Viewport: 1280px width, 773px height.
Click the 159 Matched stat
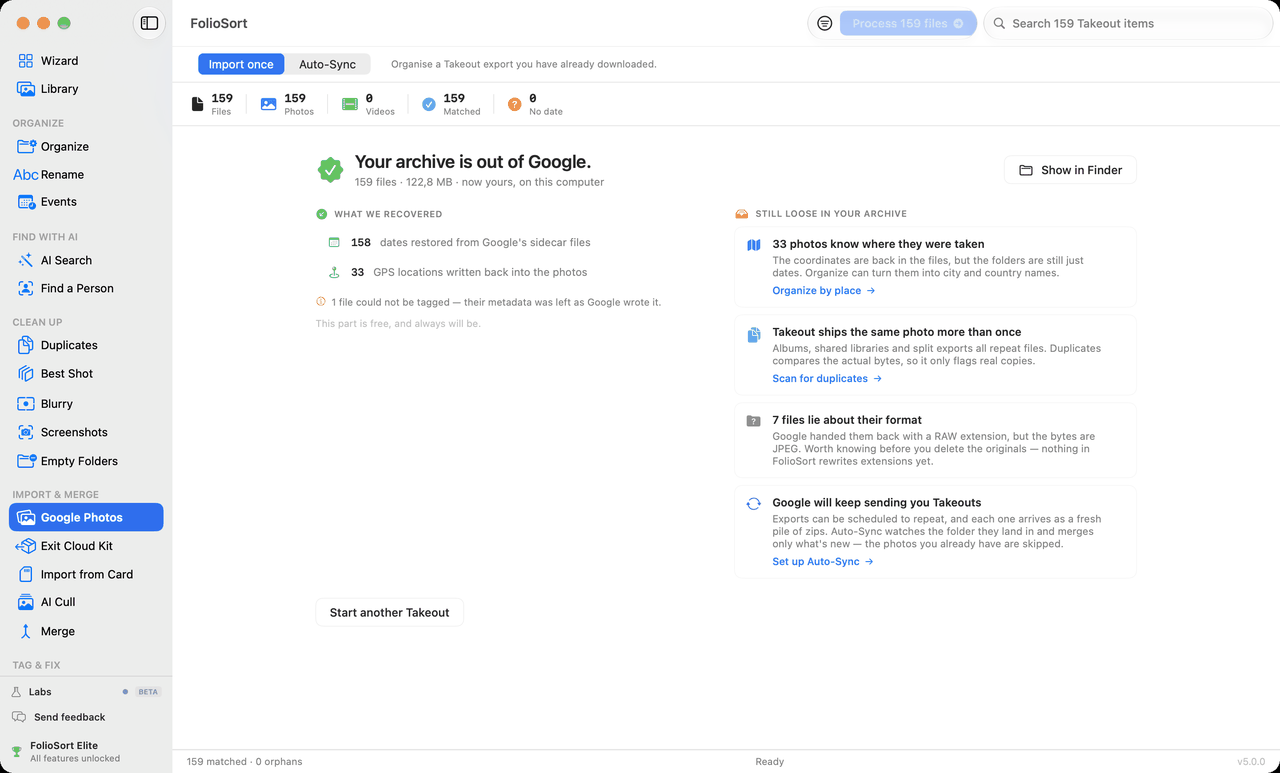[451, 104]
